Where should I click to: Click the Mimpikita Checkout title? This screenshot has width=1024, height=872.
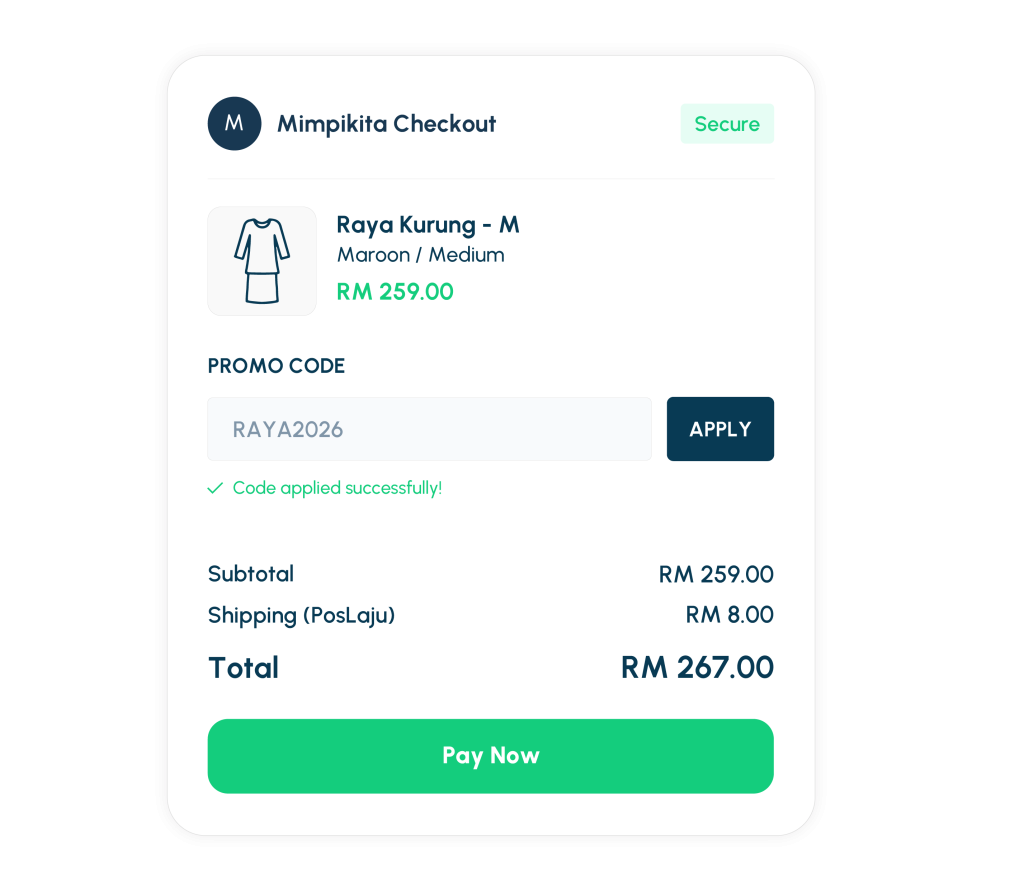(387, 123)
